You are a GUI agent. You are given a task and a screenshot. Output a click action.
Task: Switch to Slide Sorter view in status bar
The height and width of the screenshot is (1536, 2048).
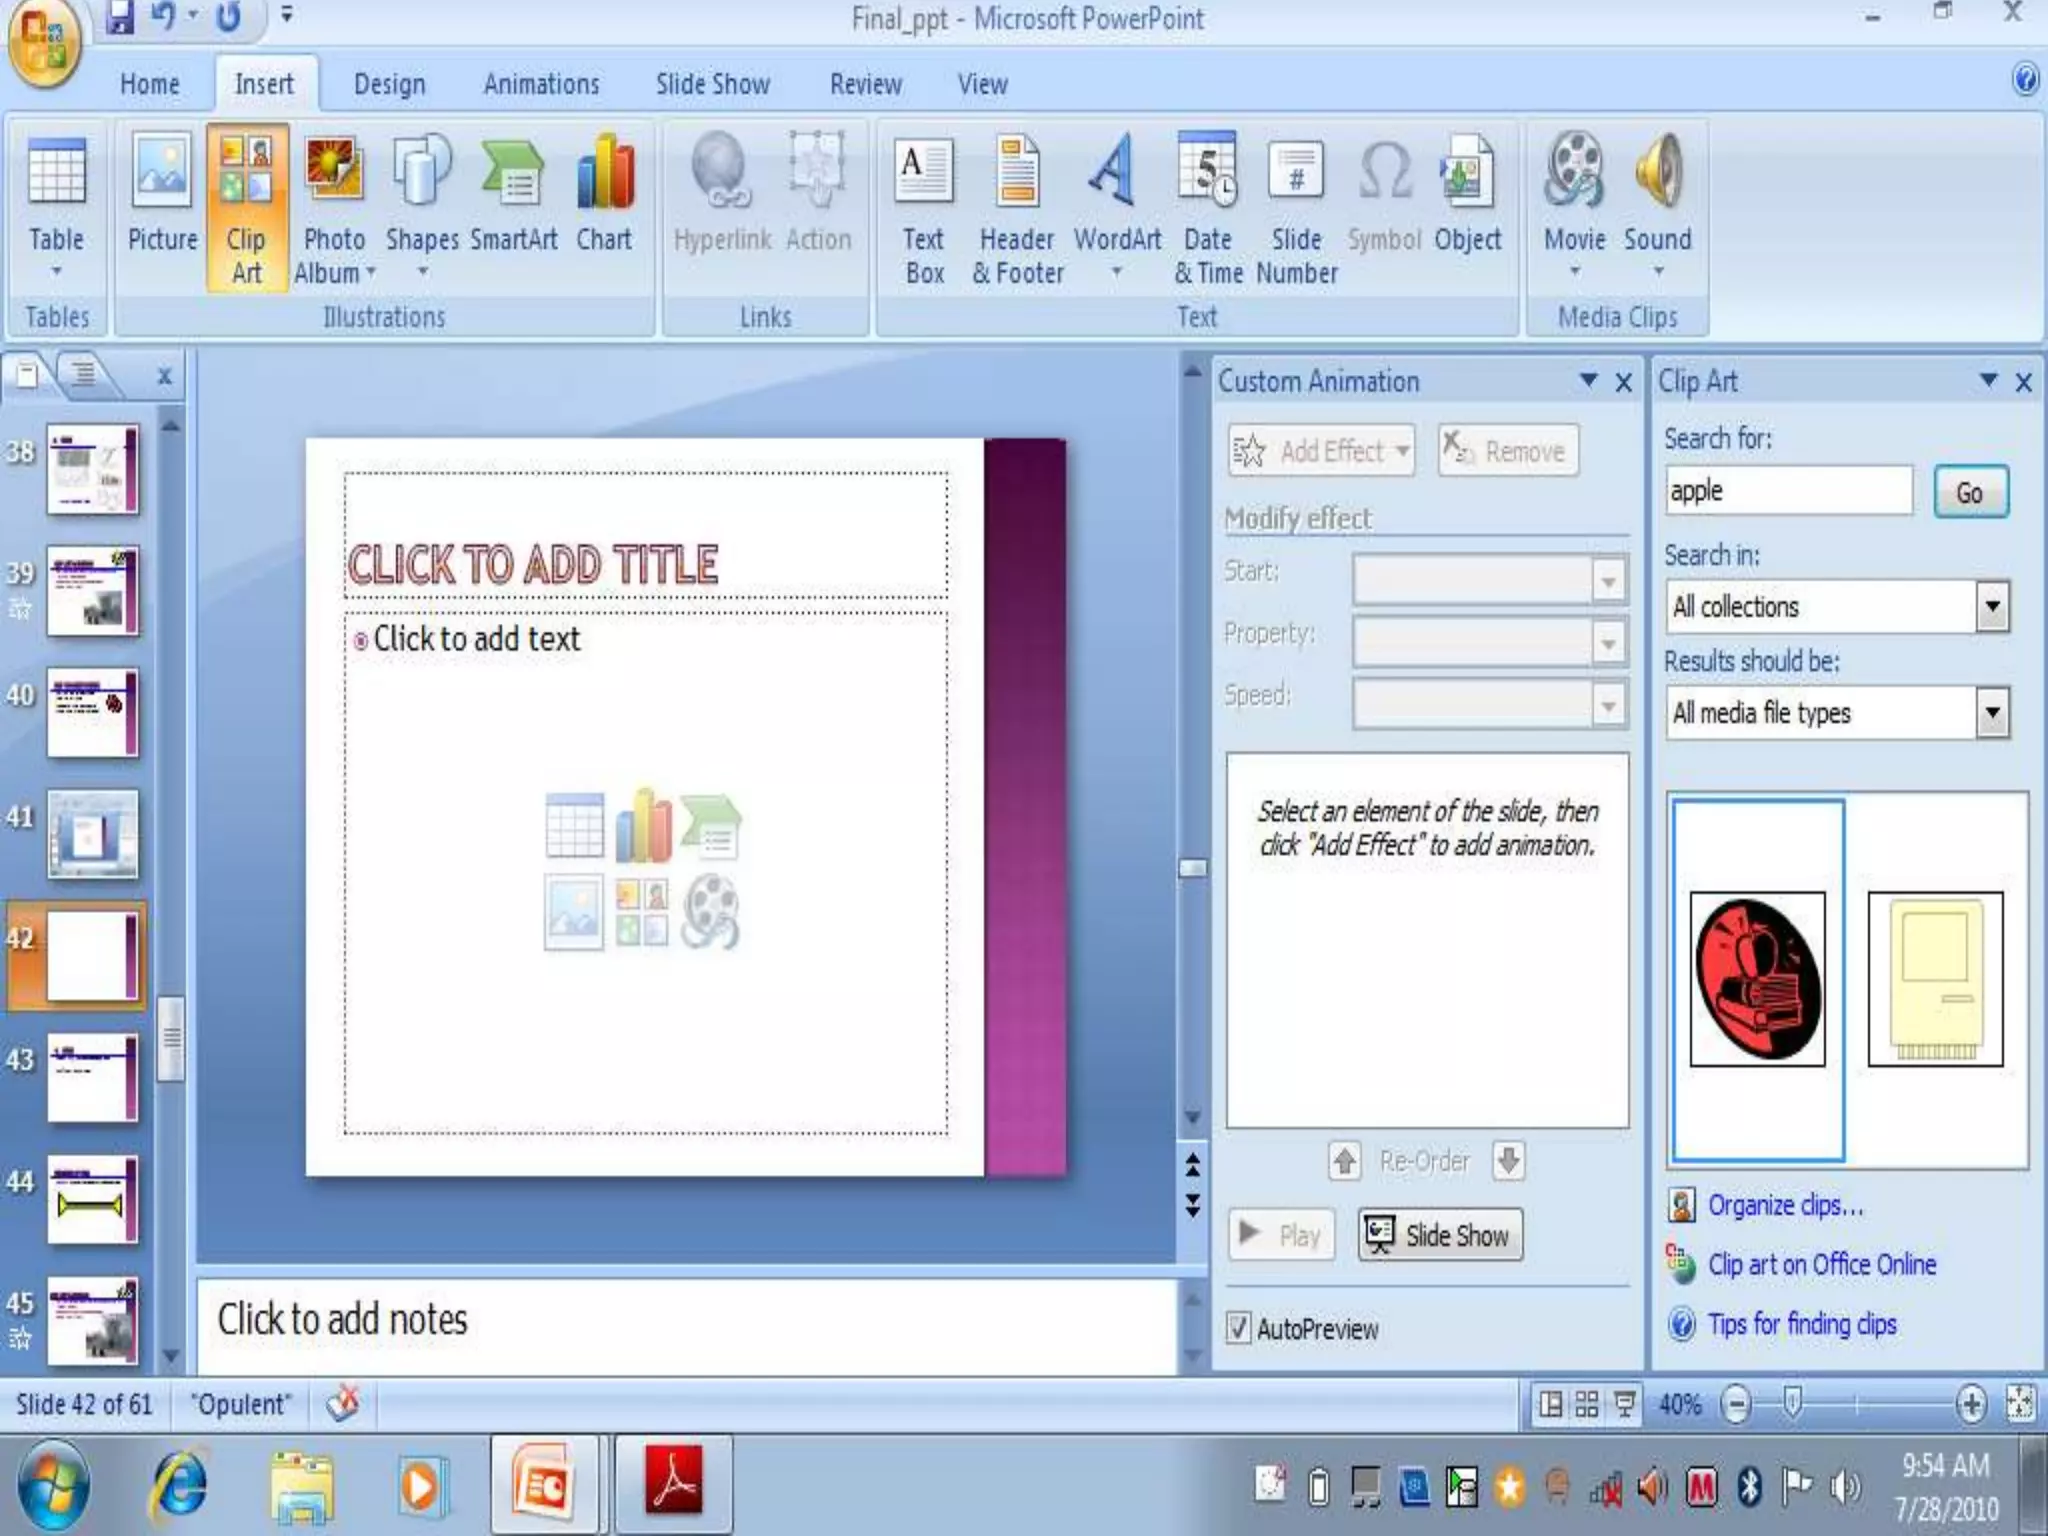pyautogui.click(x=1587, y=1405)
